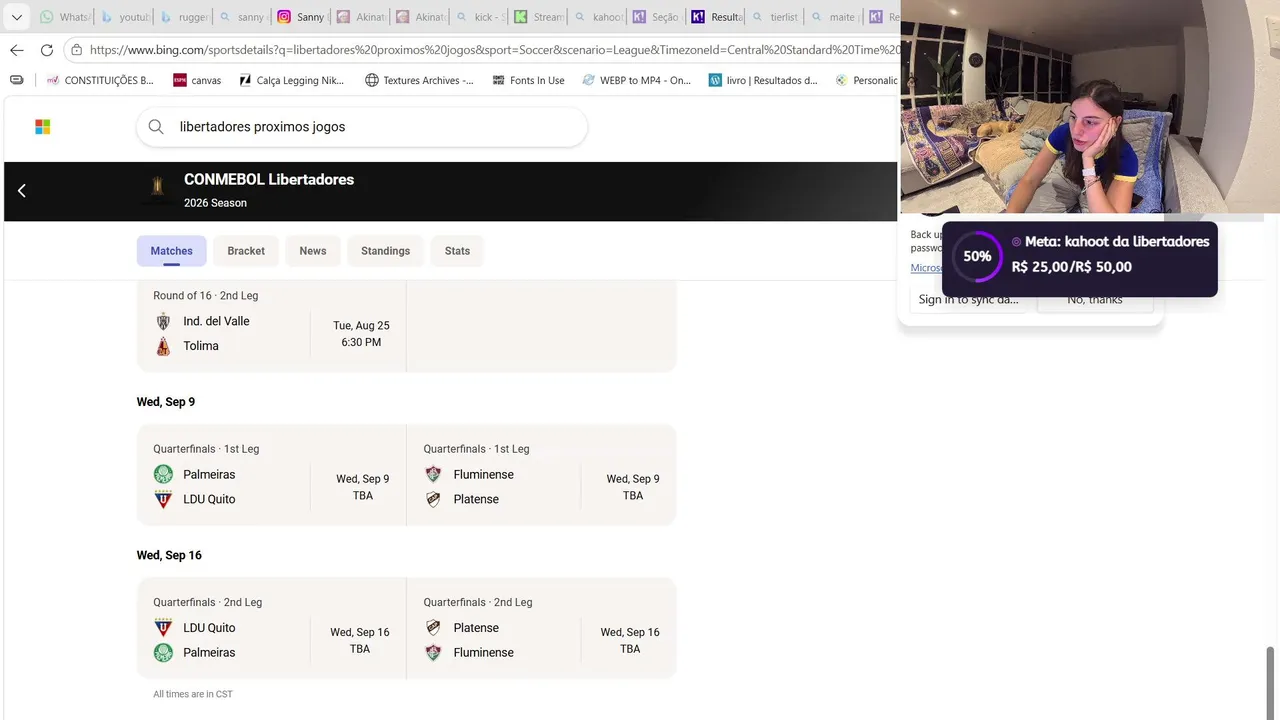Click LDU Quito crest in Sep 9 match

coord(163,499)
